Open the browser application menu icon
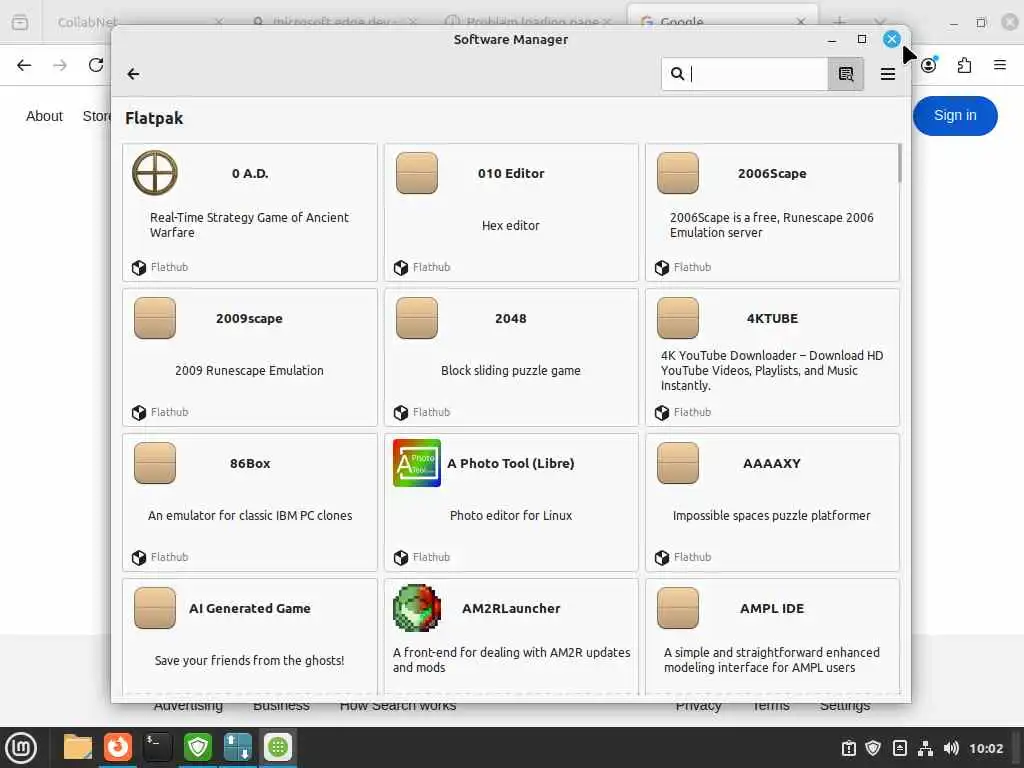 pos(1000,65)
